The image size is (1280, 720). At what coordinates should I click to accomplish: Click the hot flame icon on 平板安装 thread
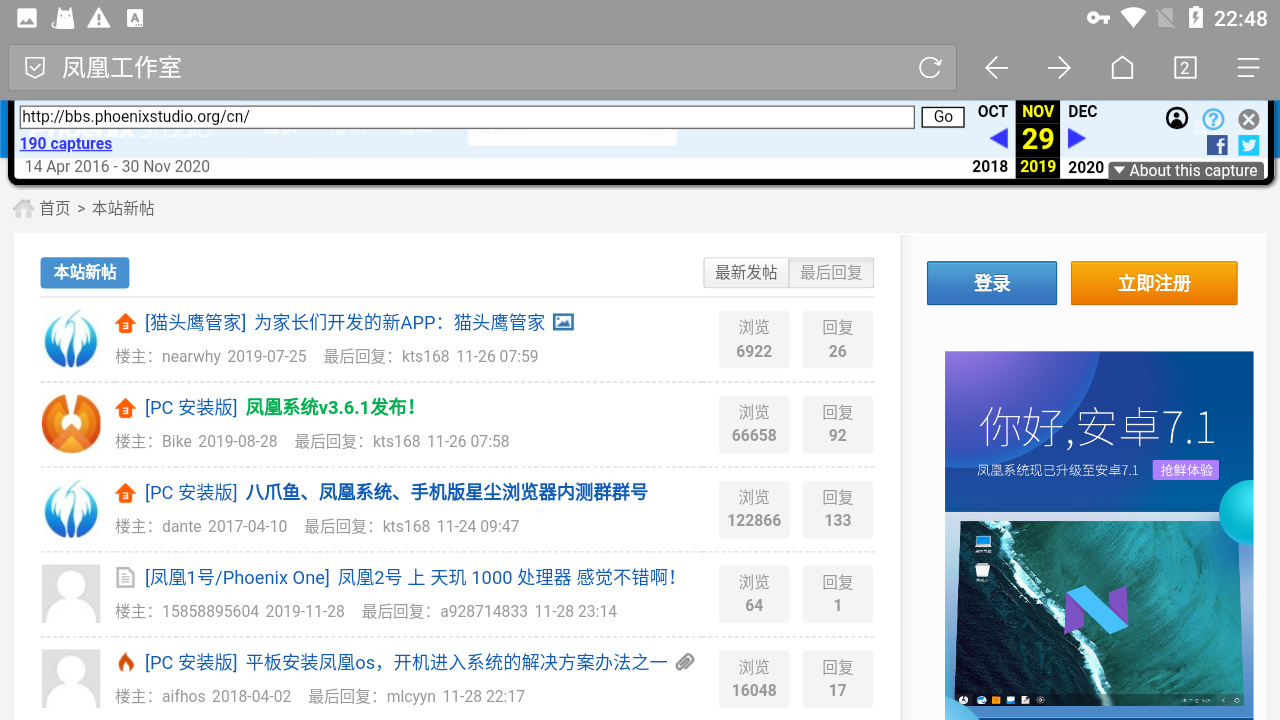pyautogui.click(x=125, y=662)
